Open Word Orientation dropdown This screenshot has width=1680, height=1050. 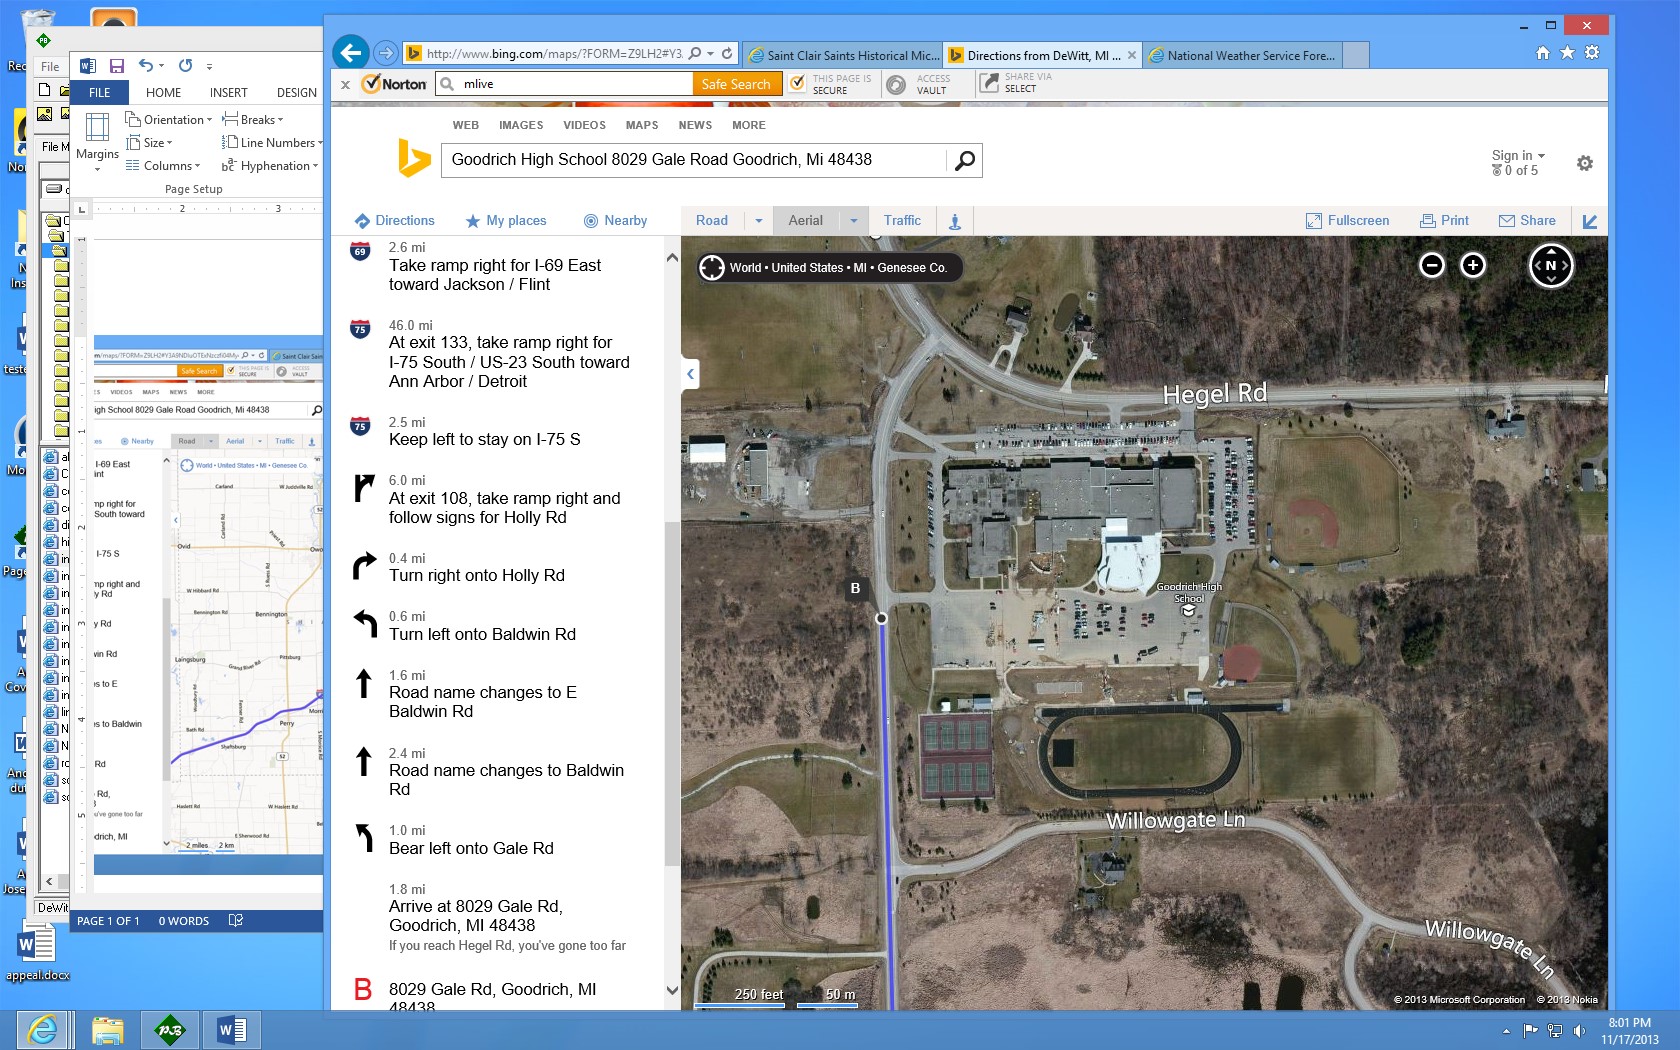(x=168, y=119)
